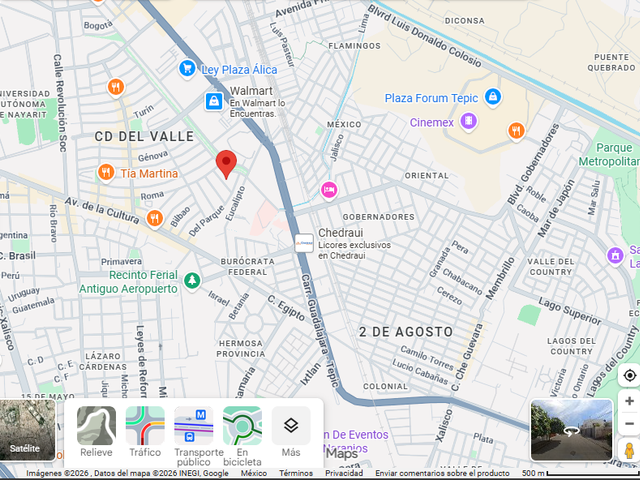
Task: Click the Chedraui store logo marker
Action: (x=304, y=243)
